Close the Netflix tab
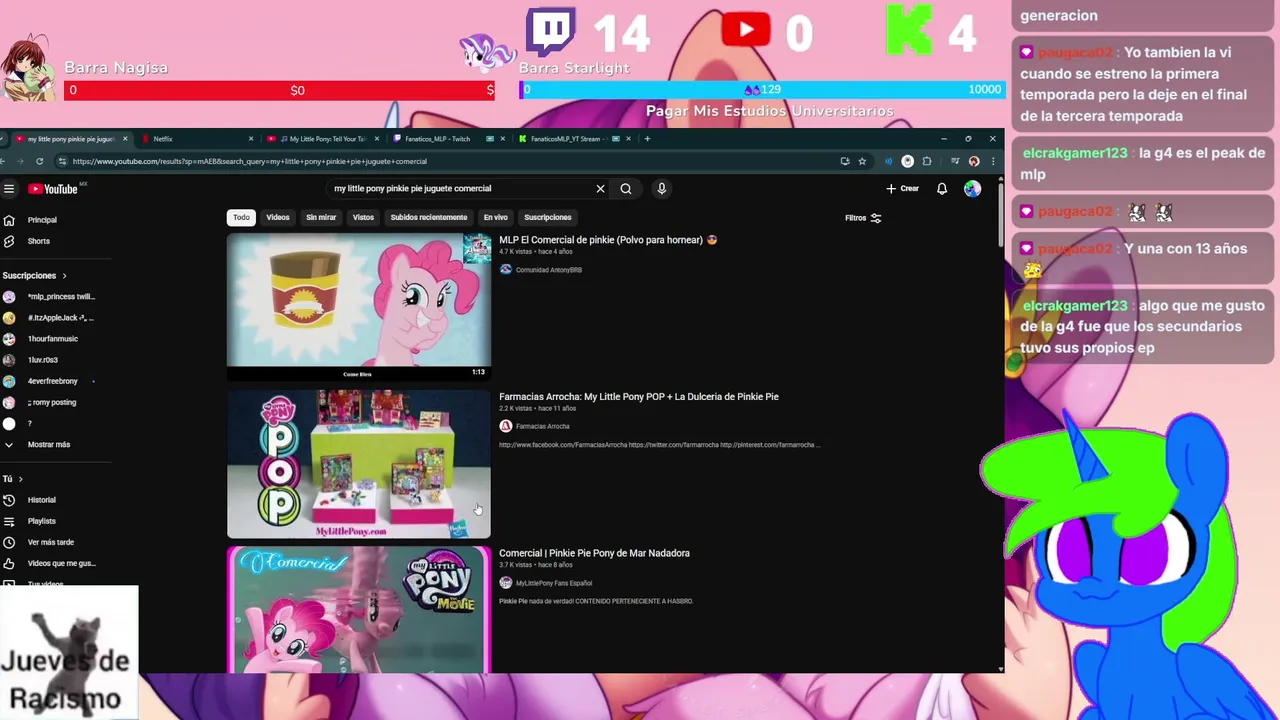Viewport: 1280px width, 720px height. coord(251,139)
